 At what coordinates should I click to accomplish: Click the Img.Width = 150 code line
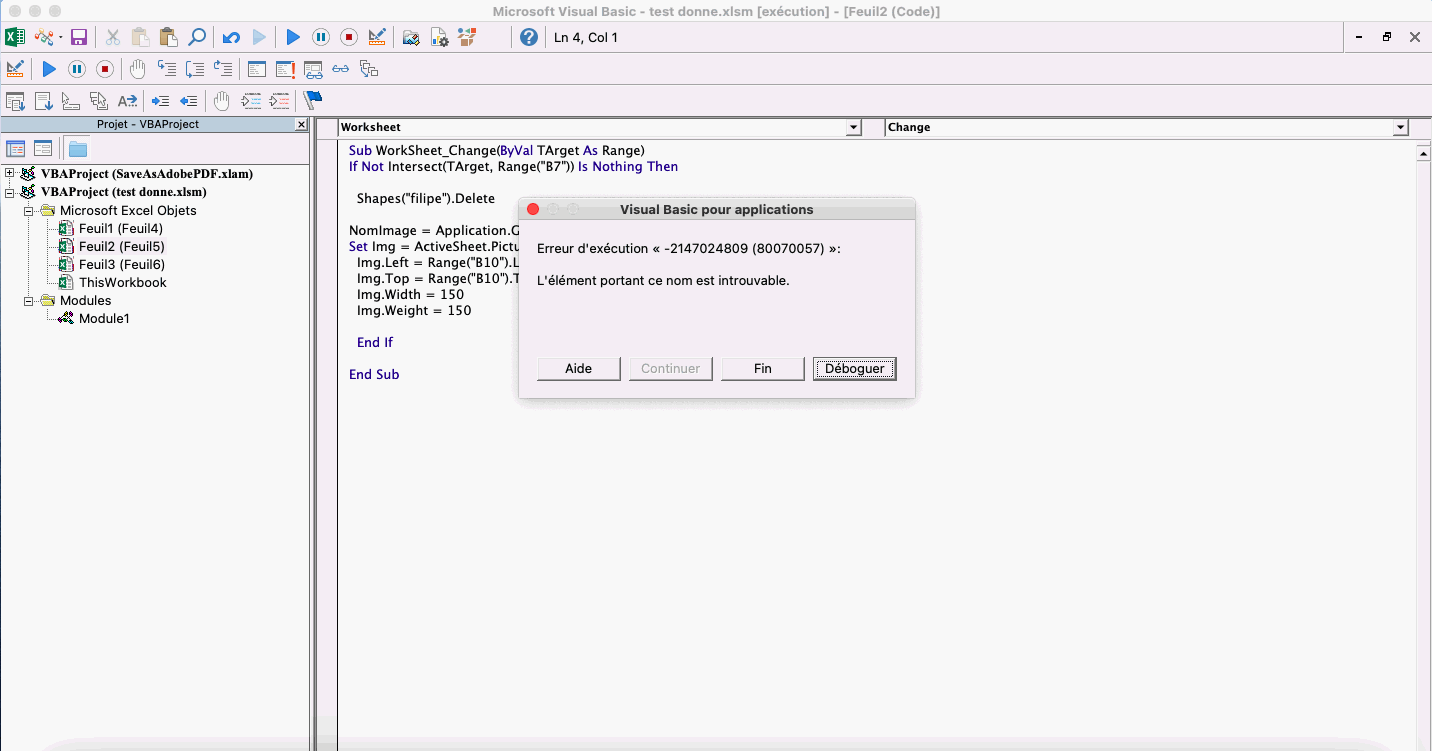(x=410, y=294)
